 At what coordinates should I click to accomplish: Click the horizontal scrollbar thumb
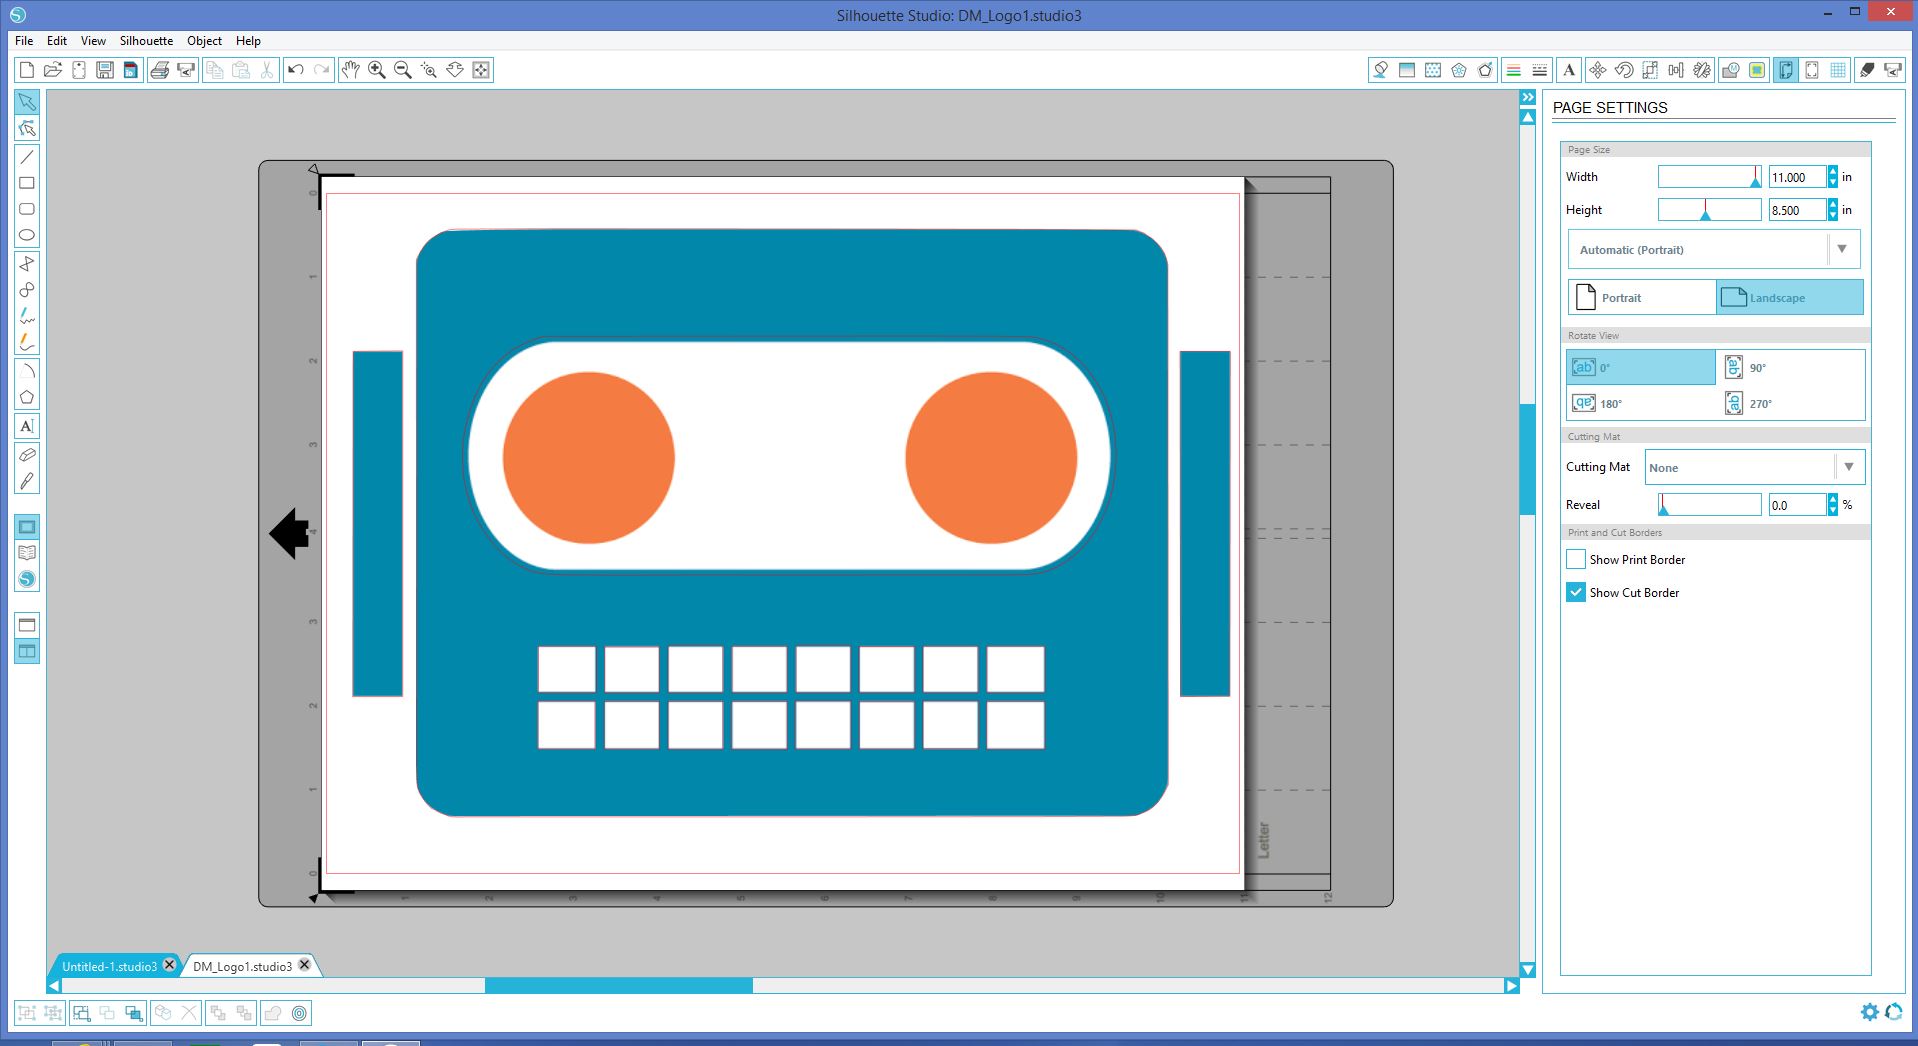pyautogui.click(x=619, y=986)
